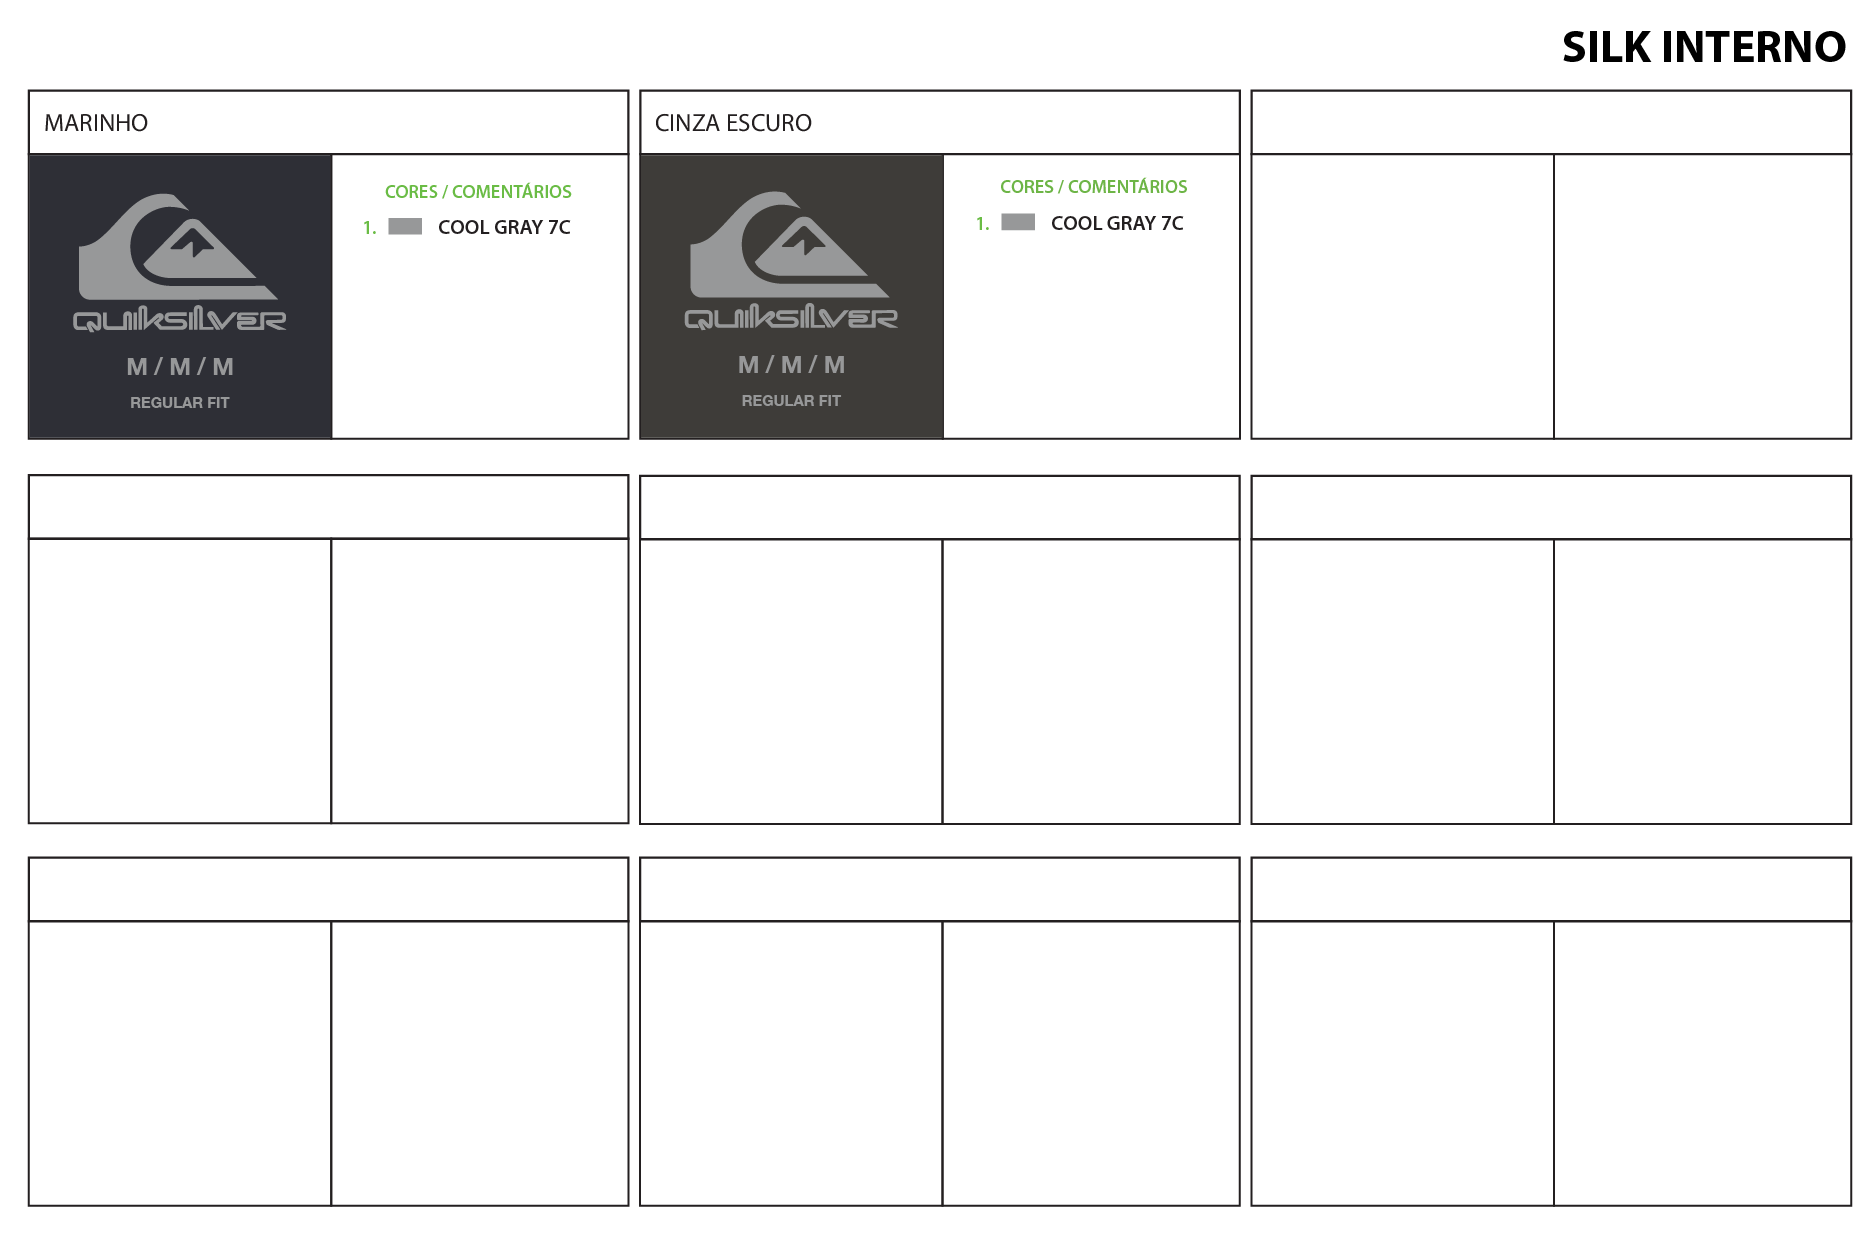
Task: Click the M / M / M size text on navy
Action: coord(180,367)
